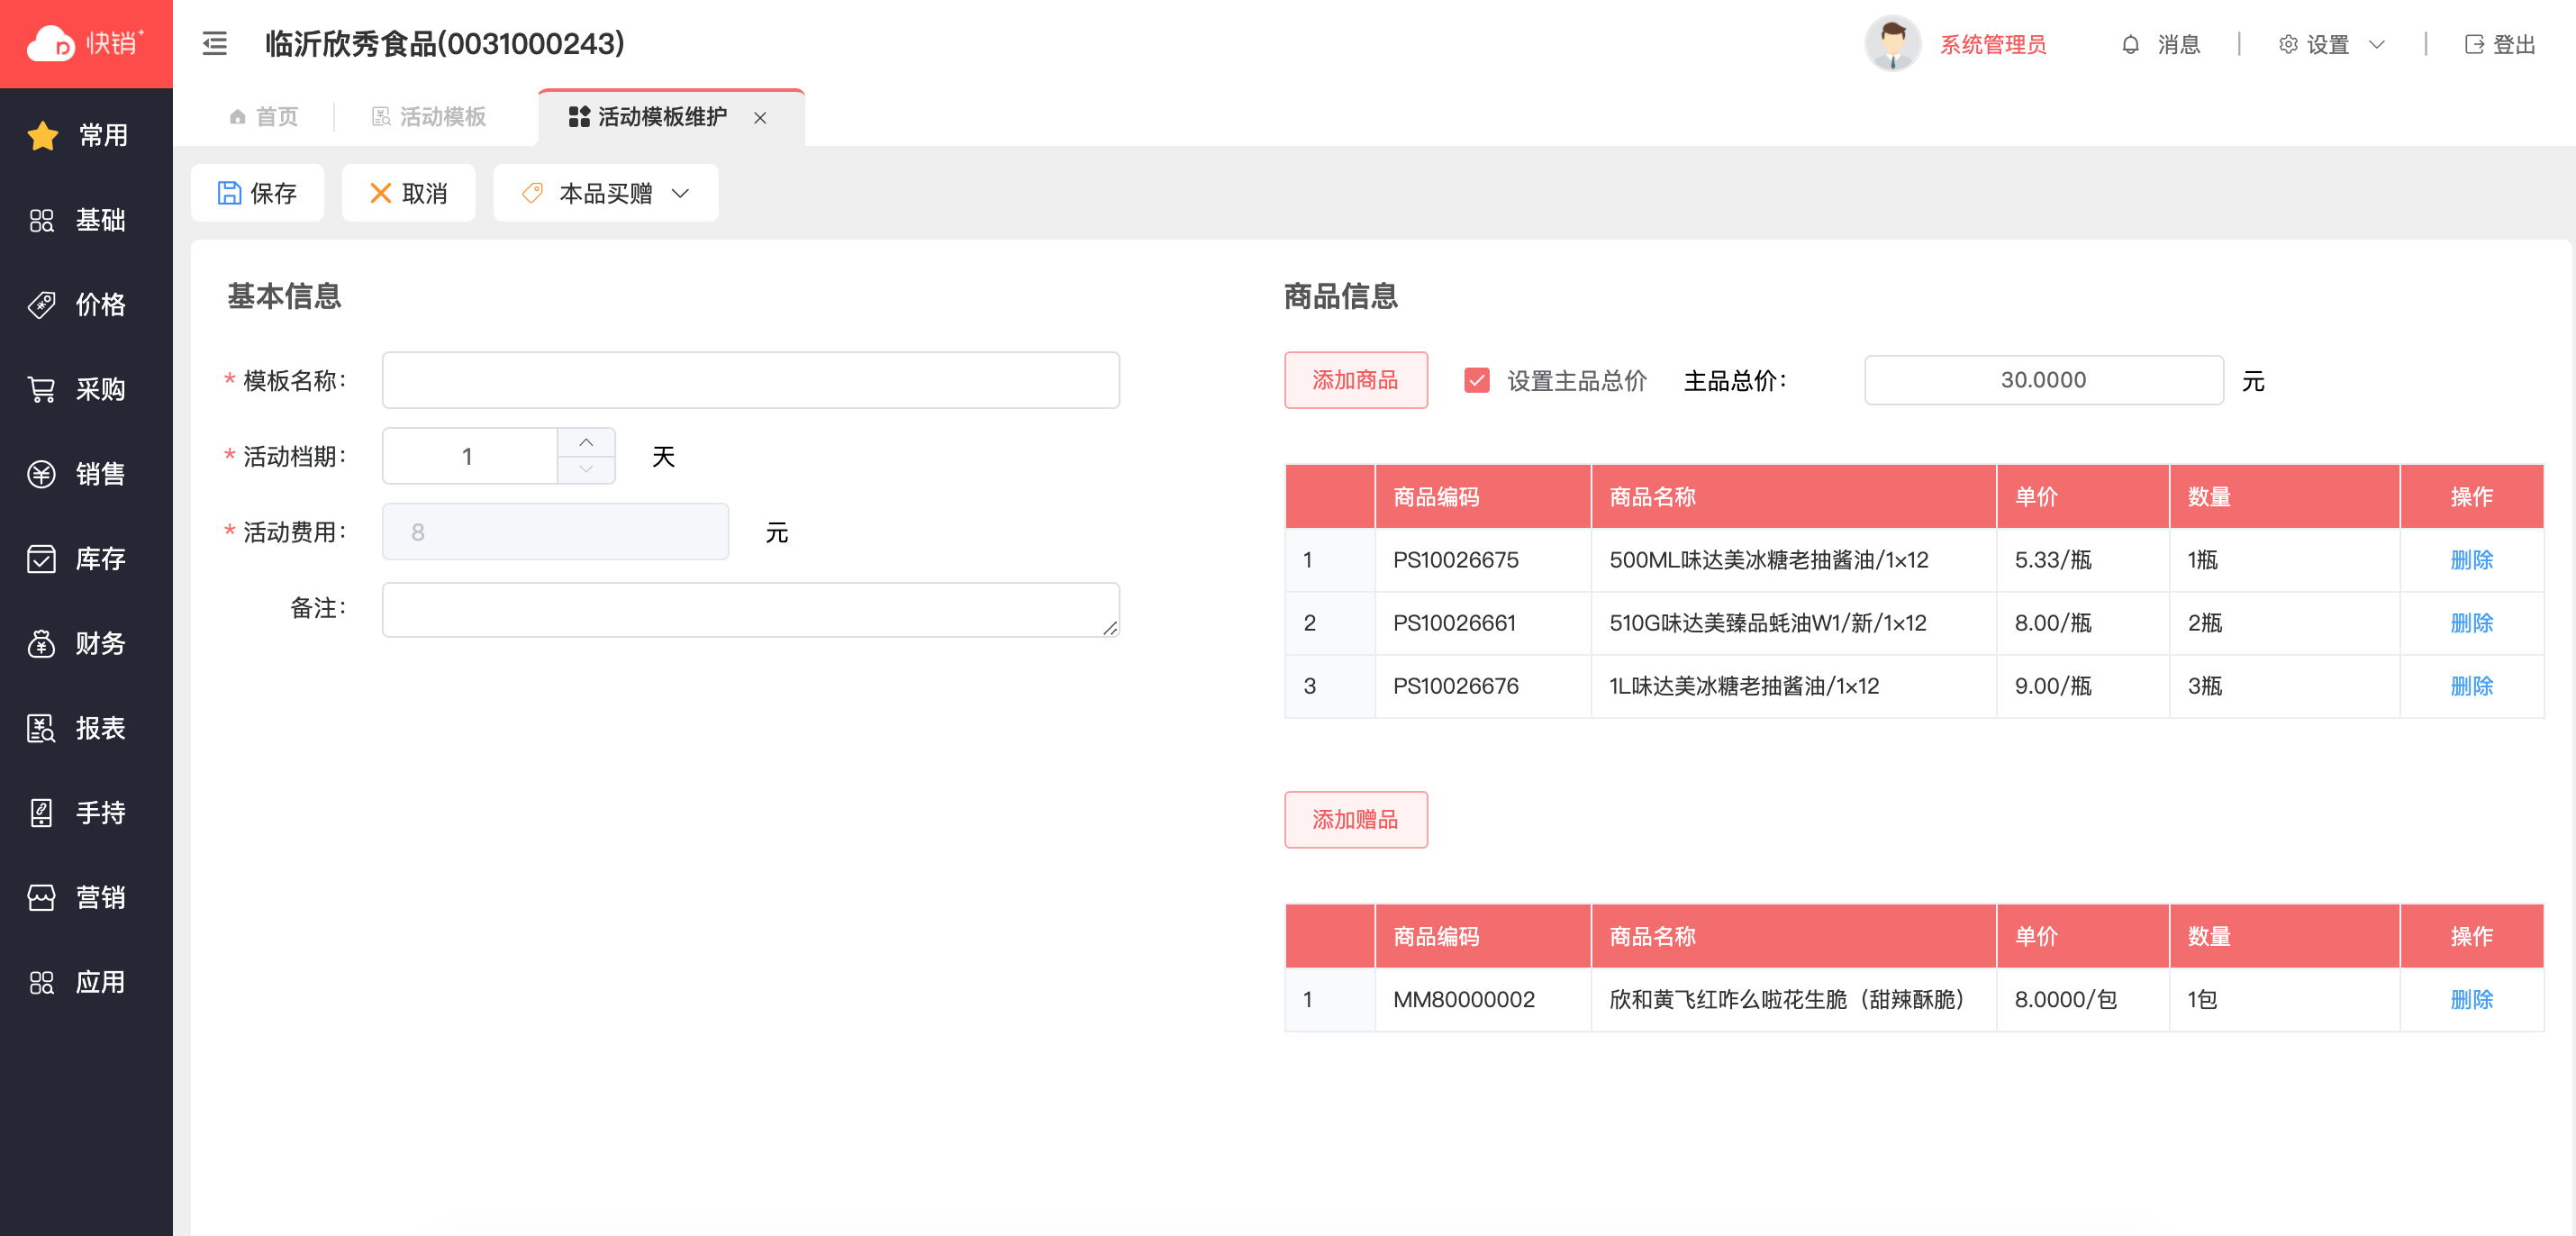The image size is (2576, 1236).
Task: Delete product row PS10026661
Action: [x=2471, y=623]
